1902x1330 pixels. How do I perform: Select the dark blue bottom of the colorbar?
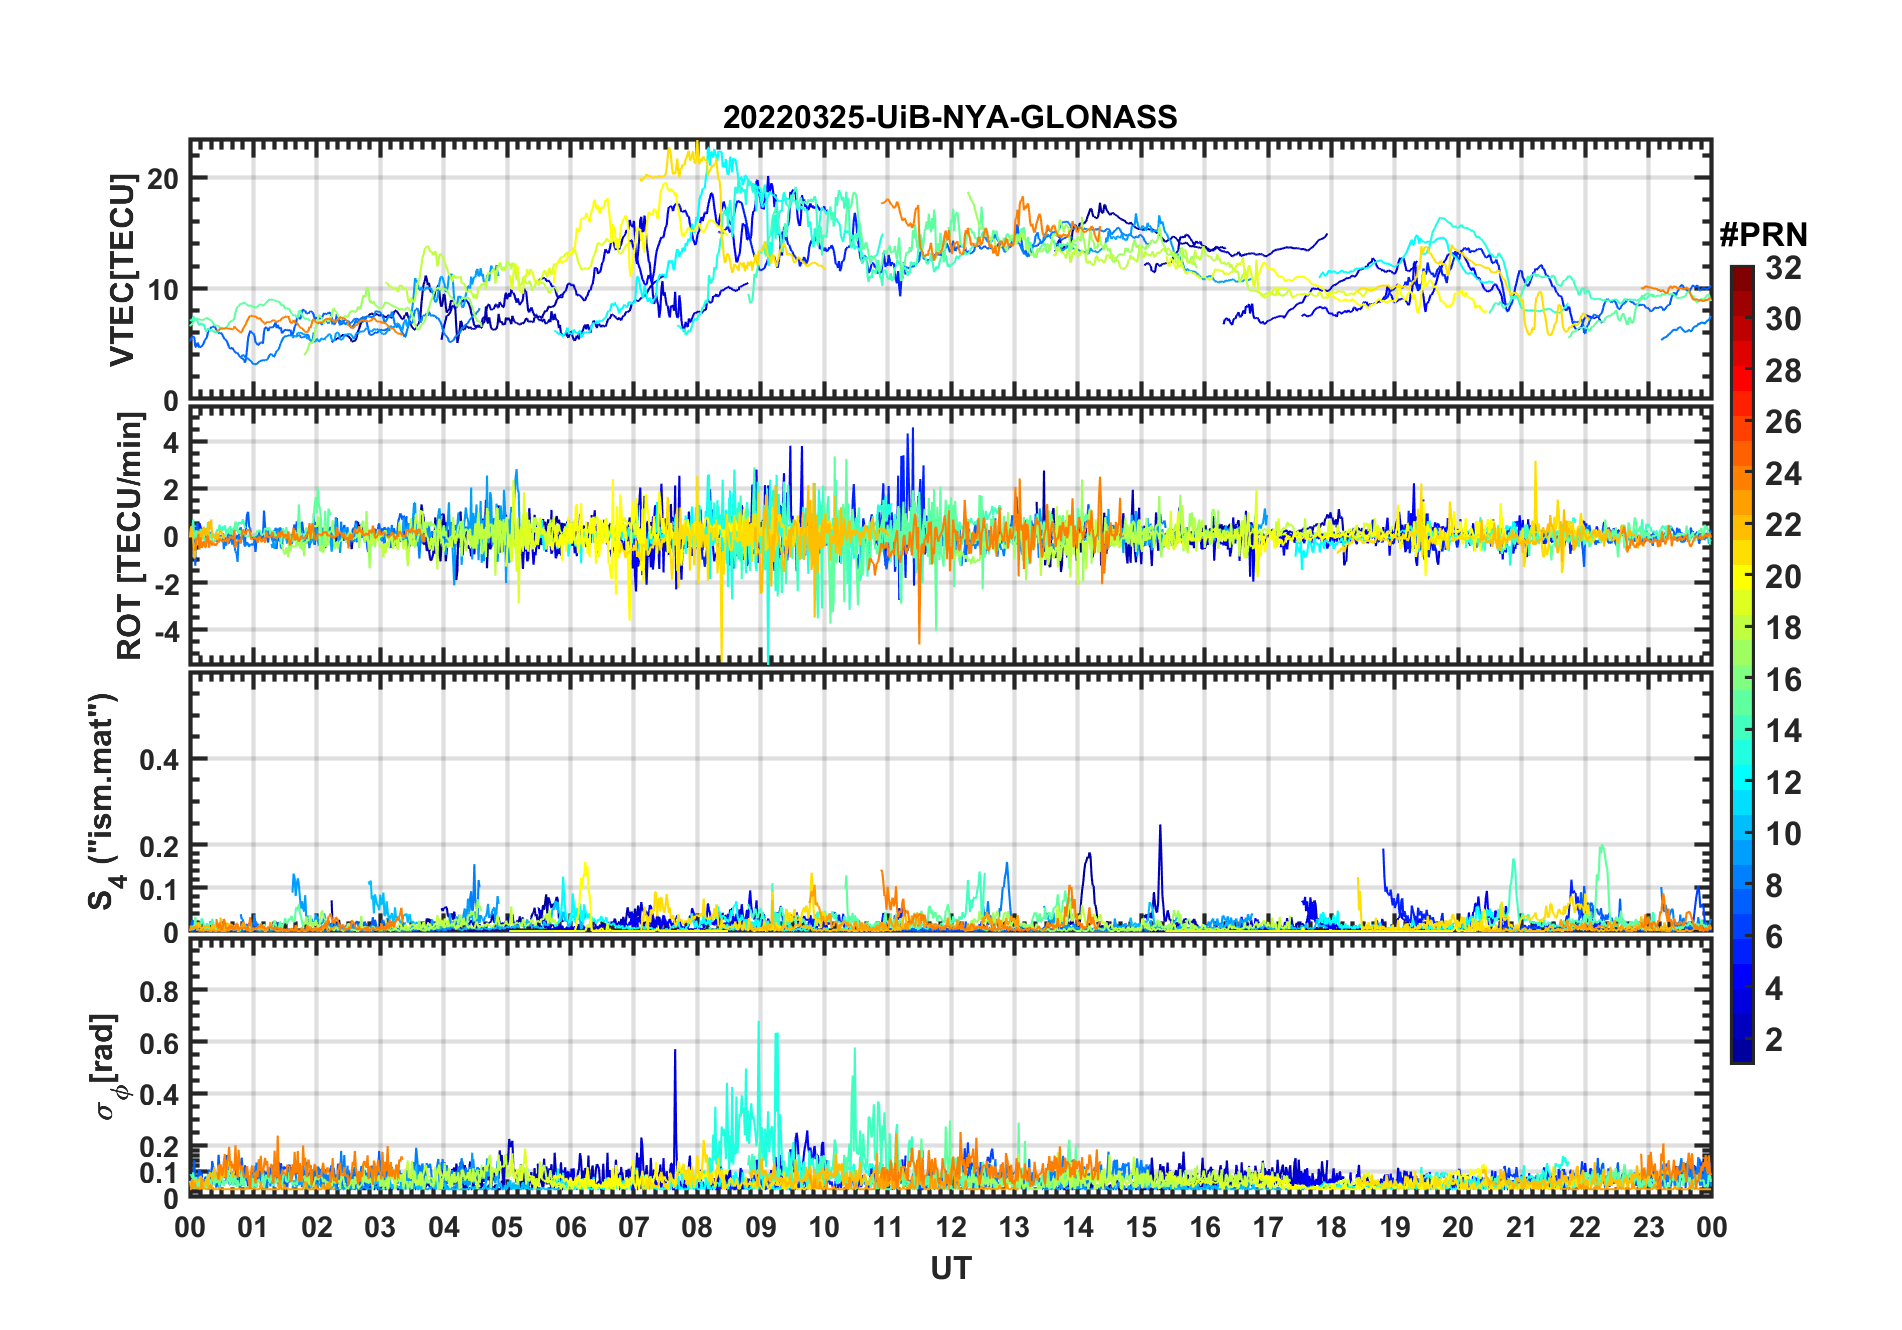point(1742,1052)
